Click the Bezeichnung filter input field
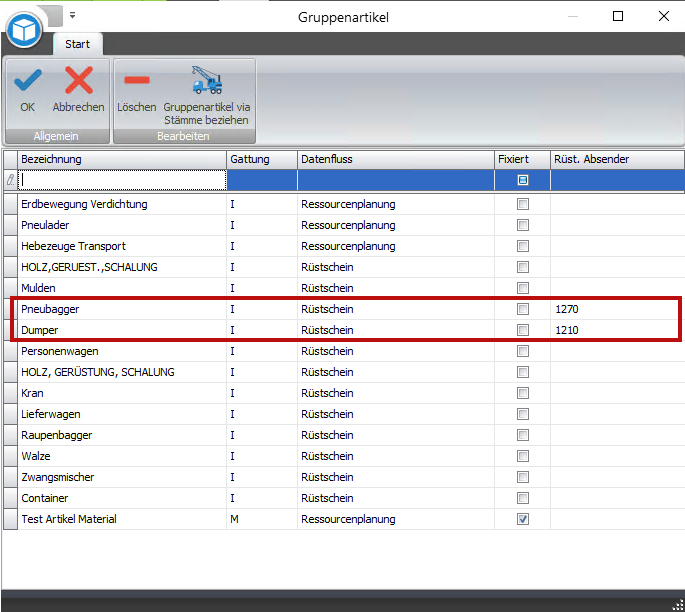The height and width of the screenshot is (612, 685). click(122, 180)
